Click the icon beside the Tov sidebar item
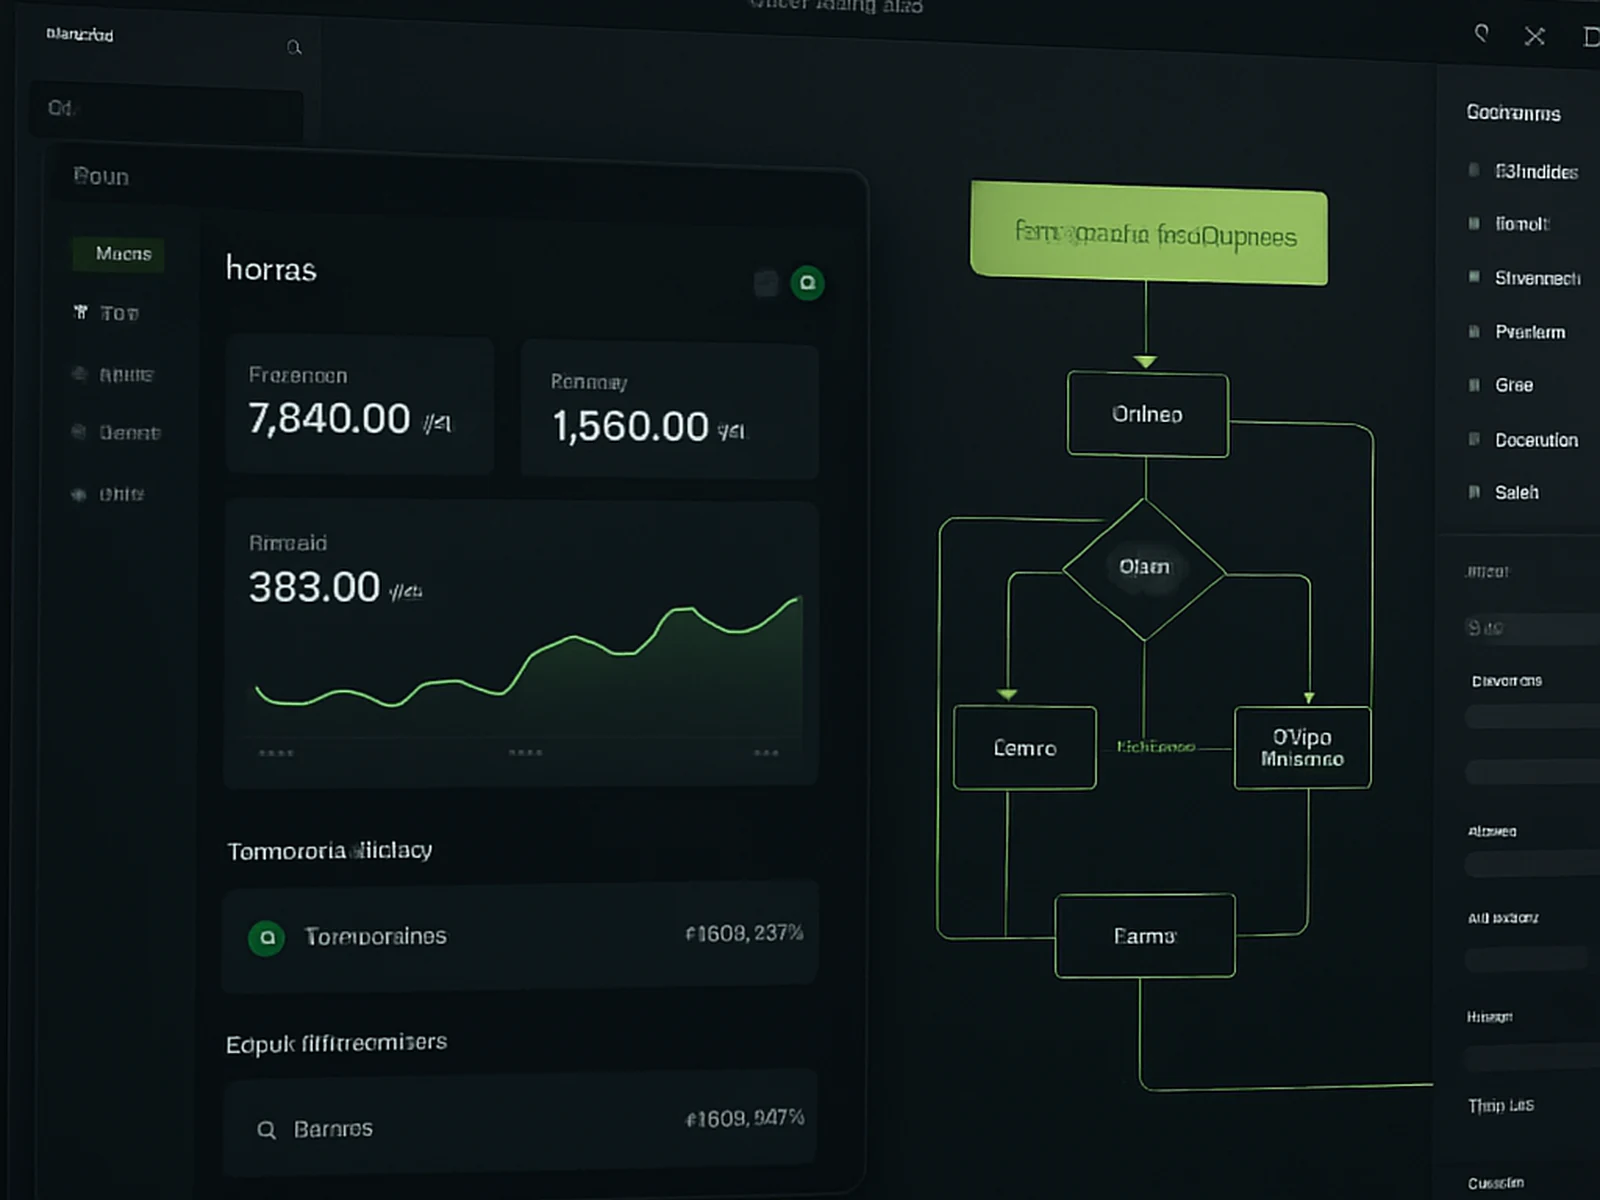Image resolution: width=1600 pixels, height=1200 pixels. click(x=81, y=313)
